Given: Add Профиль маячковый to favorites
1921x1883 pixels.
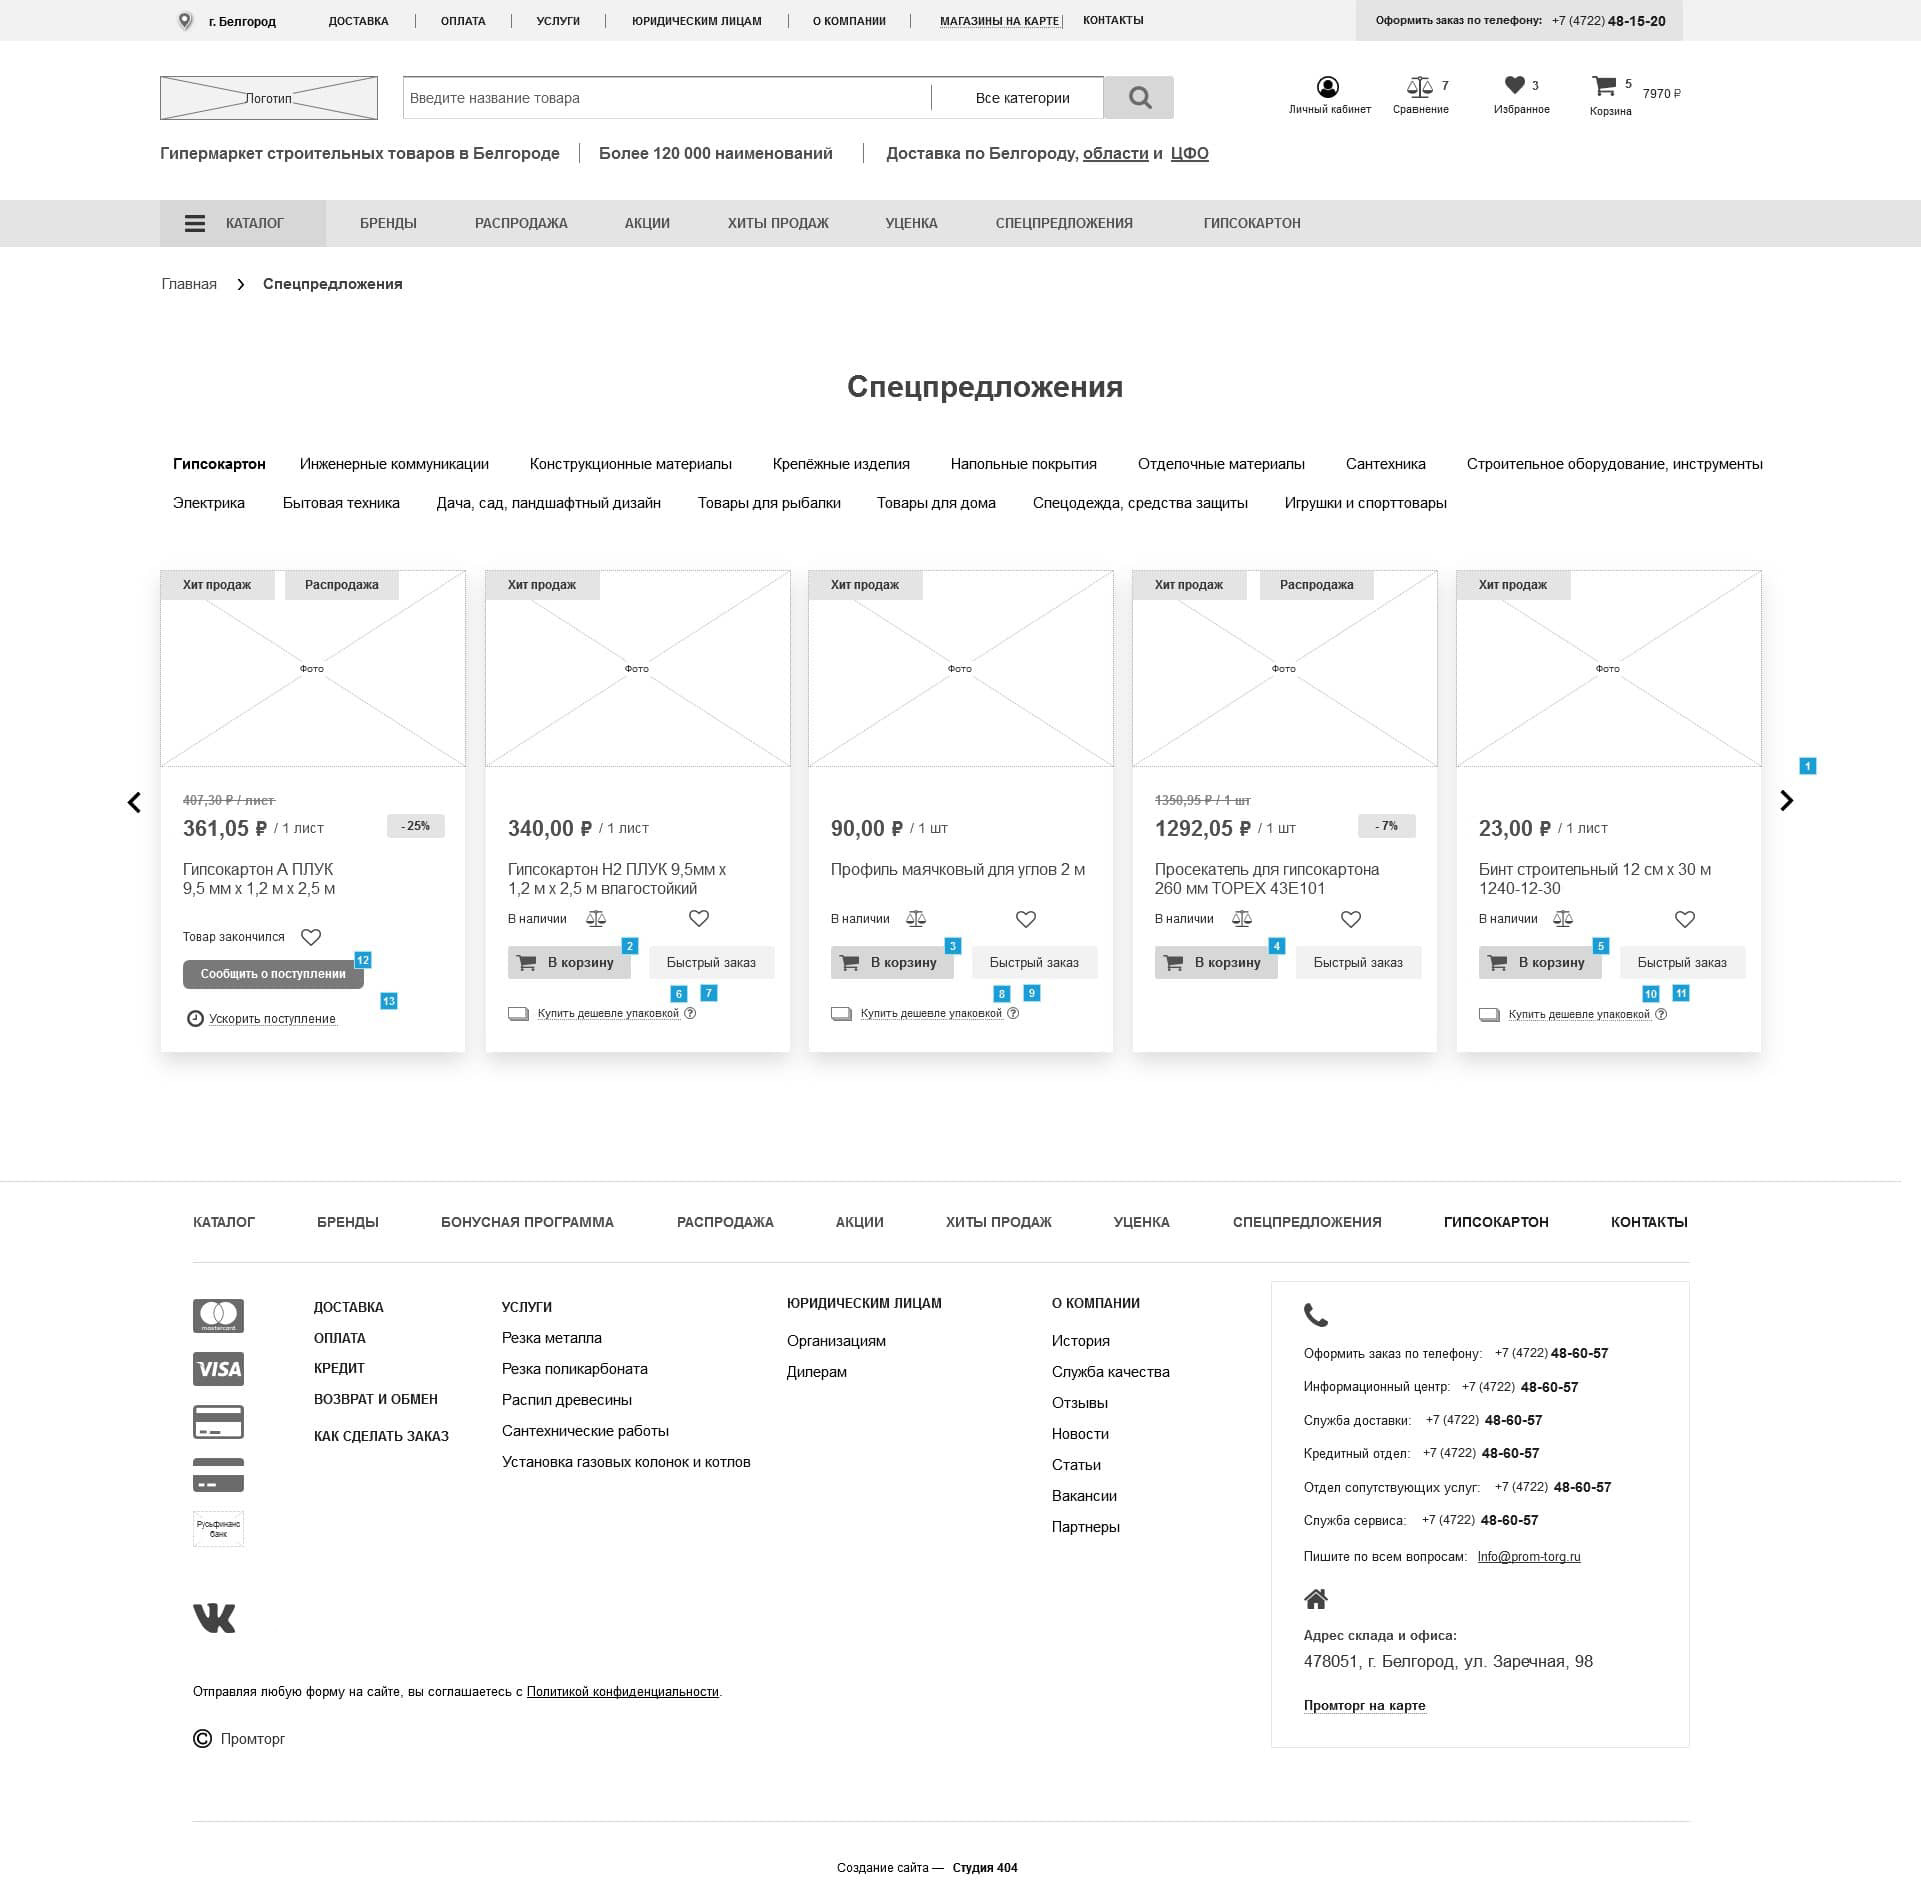Looking at the screenshot, I should pos(1026,918).
